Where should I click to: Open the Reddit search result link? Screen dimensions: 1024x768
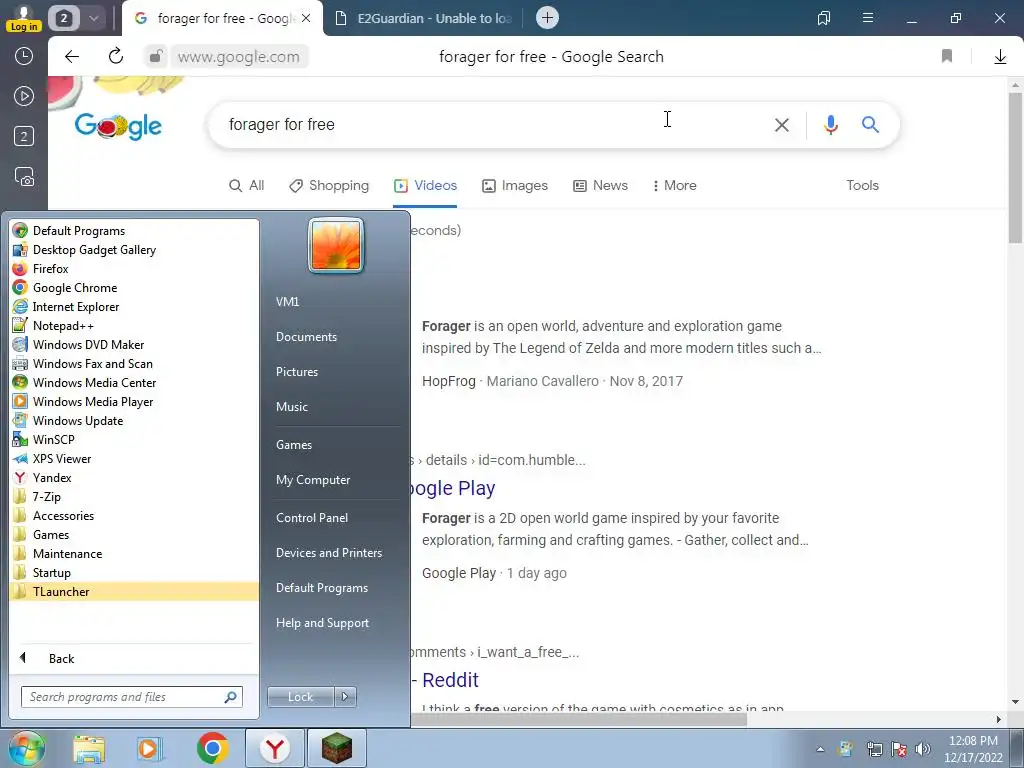click(450, 680)
